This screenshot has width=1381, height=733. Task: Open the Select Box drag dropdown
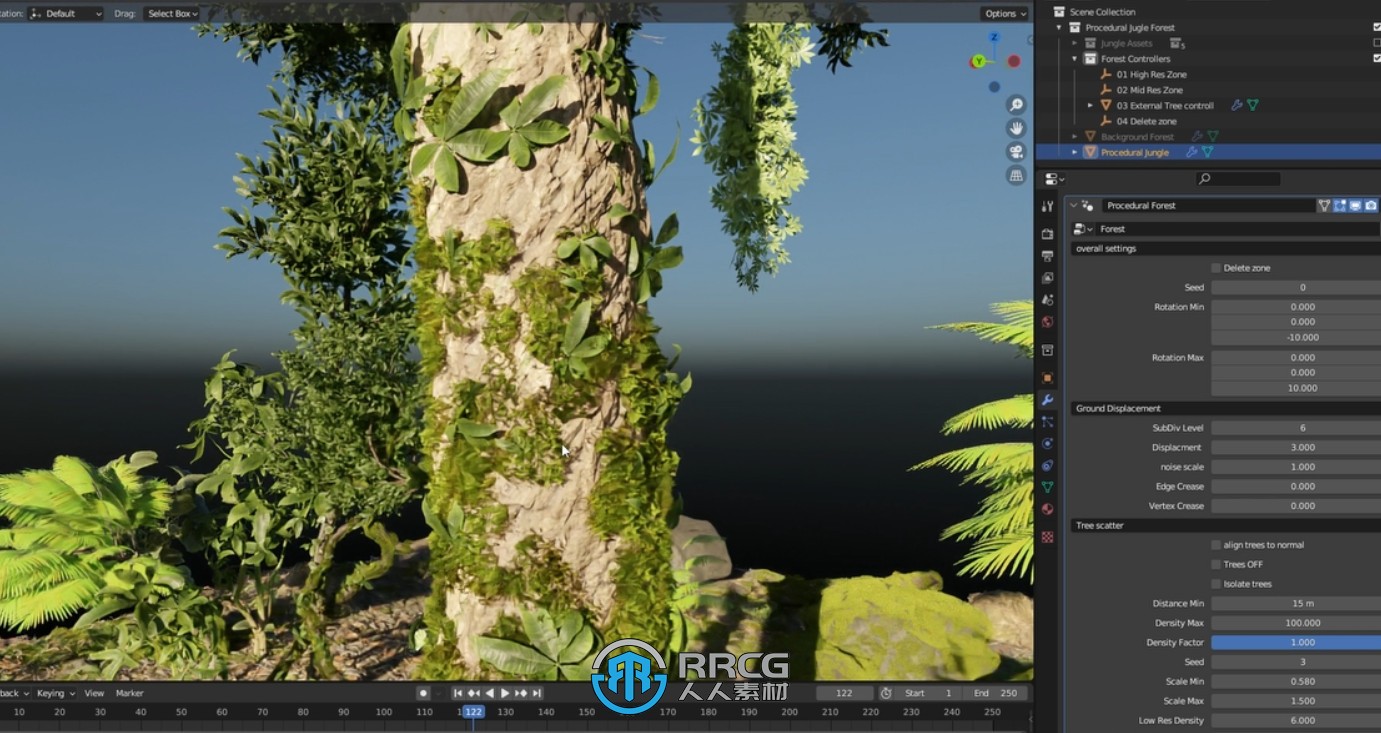[x=172, y=14]
